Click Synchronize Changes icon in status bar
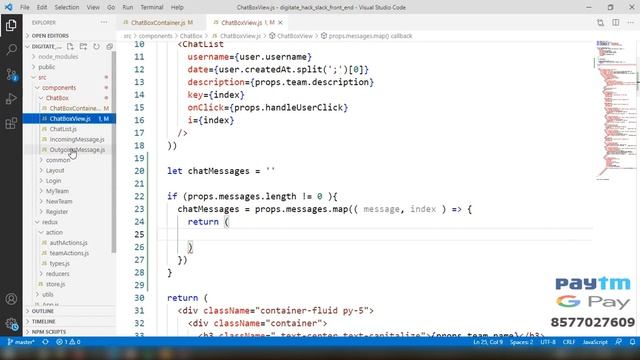Viewport: 640px width, 360px height. 45,342
